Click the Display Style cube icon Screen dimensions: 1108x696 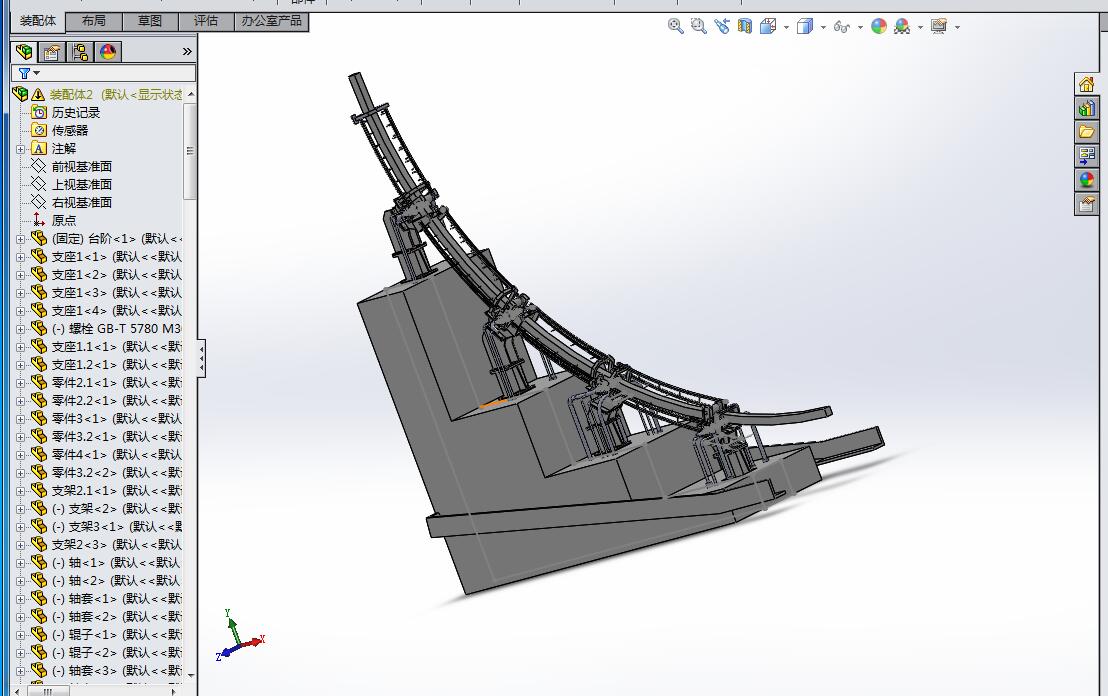805,27
